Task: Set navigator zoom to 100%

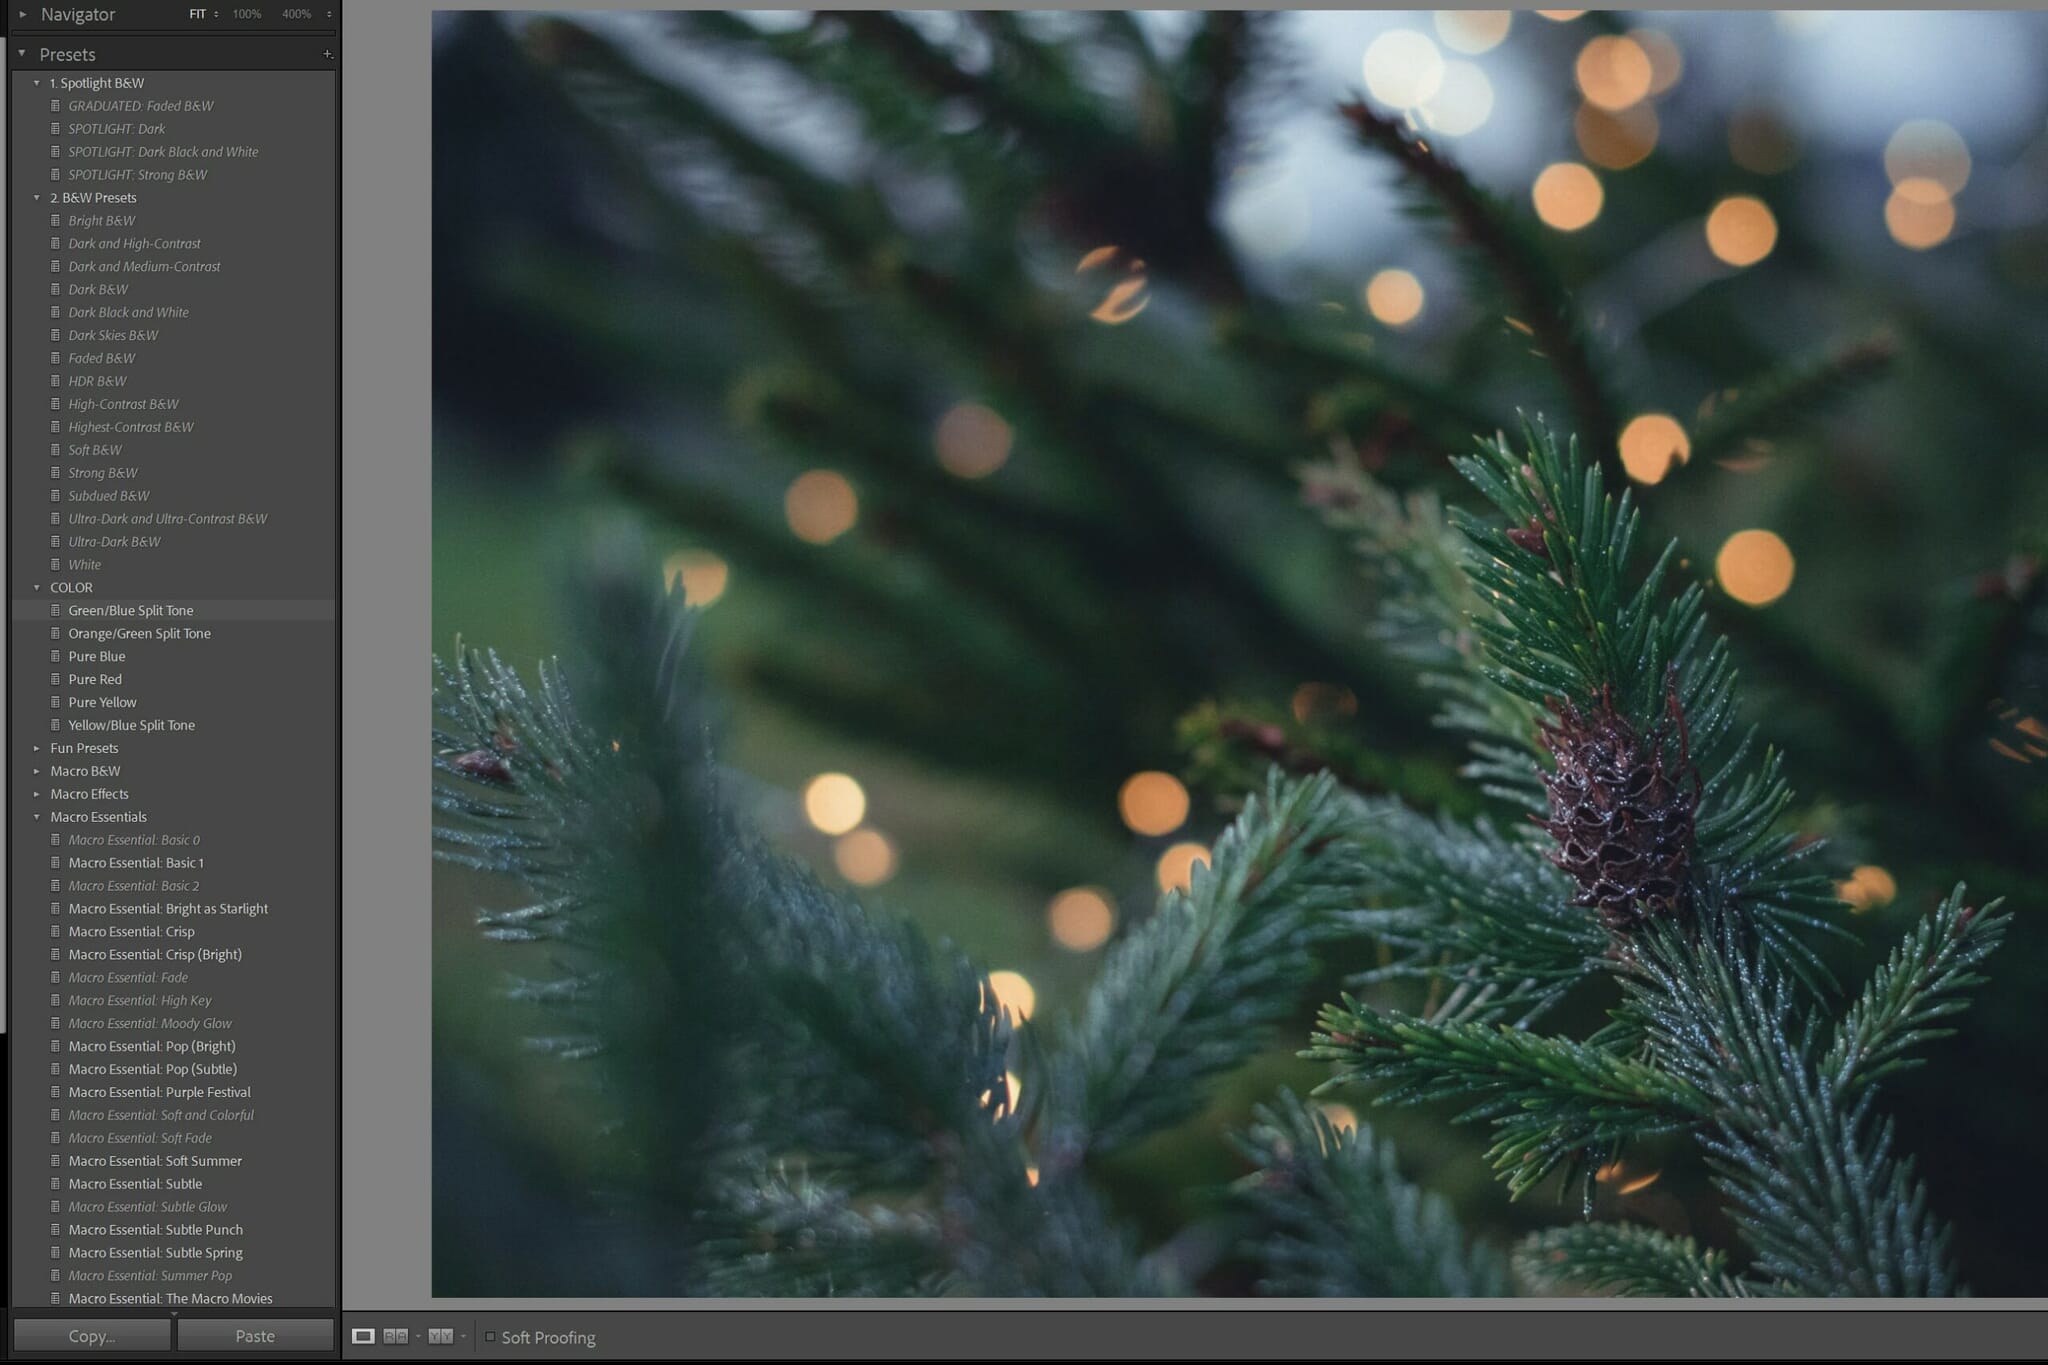Action: (x=246, y=14)
